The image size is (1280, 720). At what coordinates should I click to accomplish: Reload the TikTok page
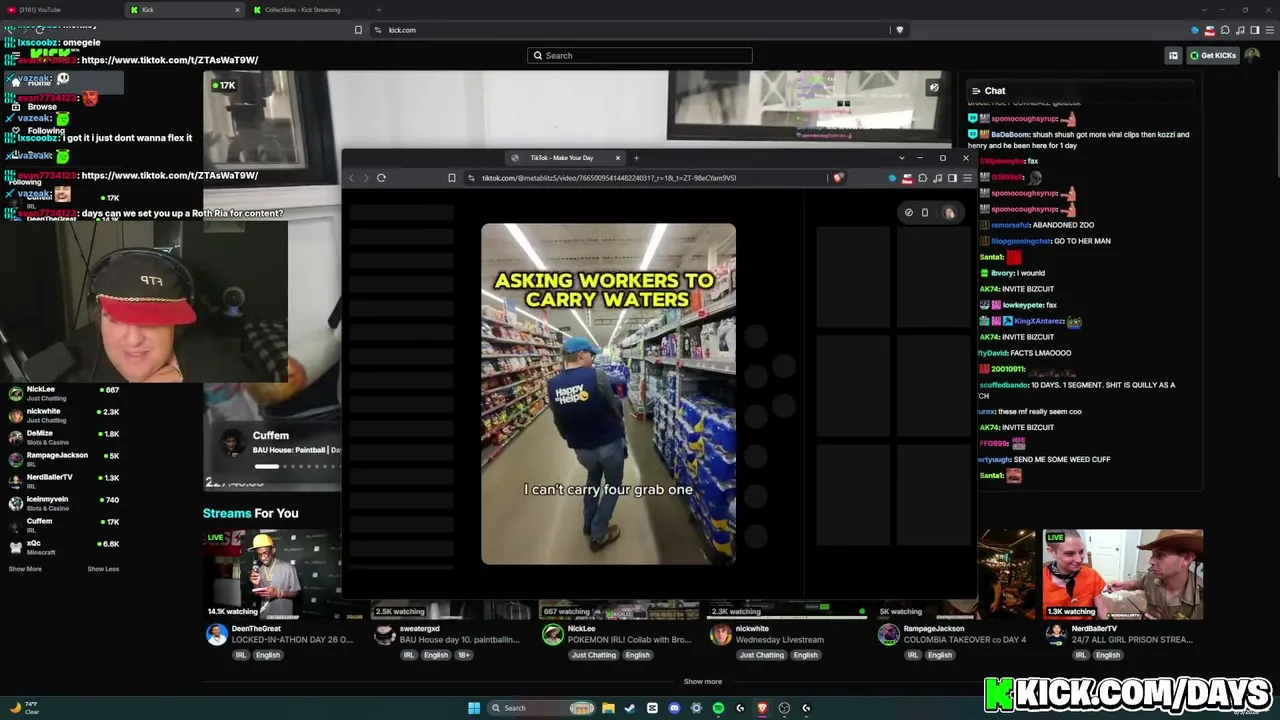pos(381,178)
